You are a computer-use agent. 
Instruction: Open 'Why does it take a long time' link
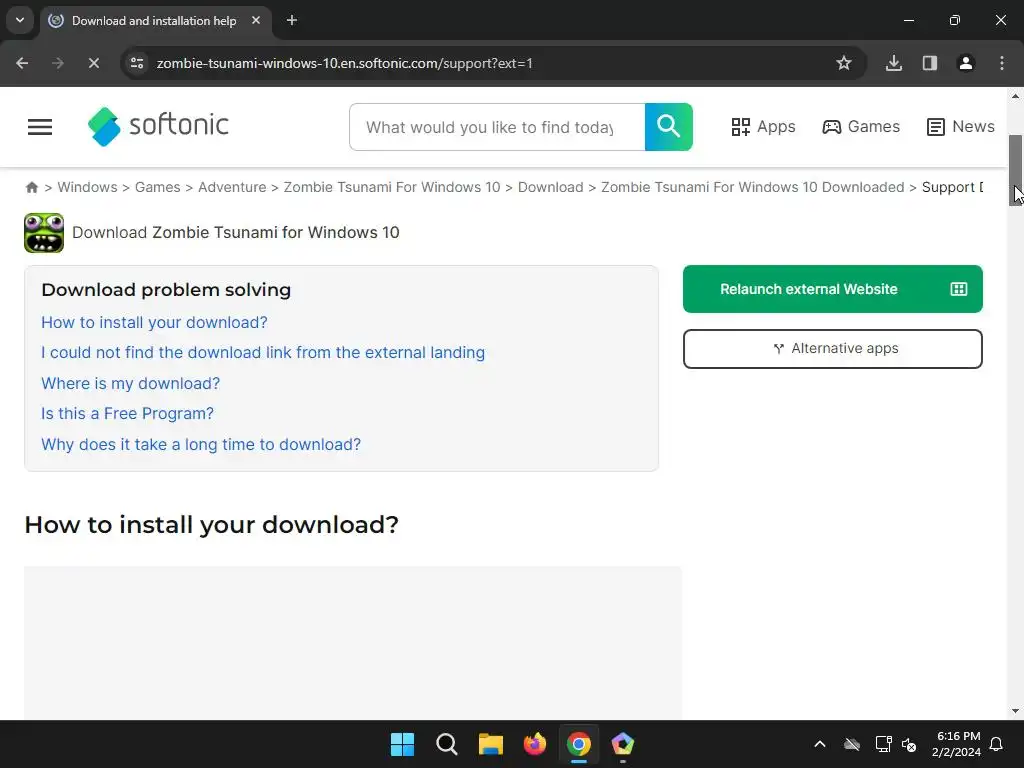click(x=201, y=445)
